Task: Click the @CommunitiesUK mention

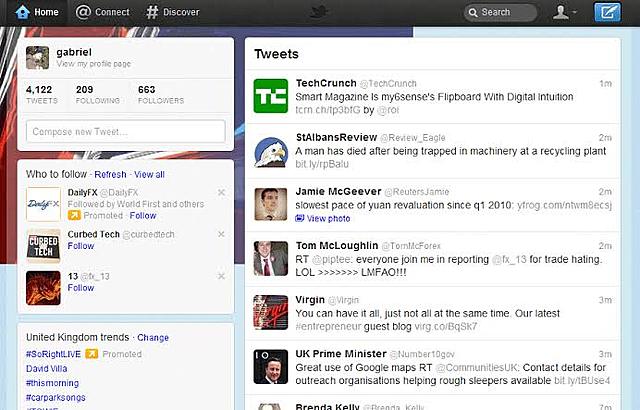Action: point(477,368)
